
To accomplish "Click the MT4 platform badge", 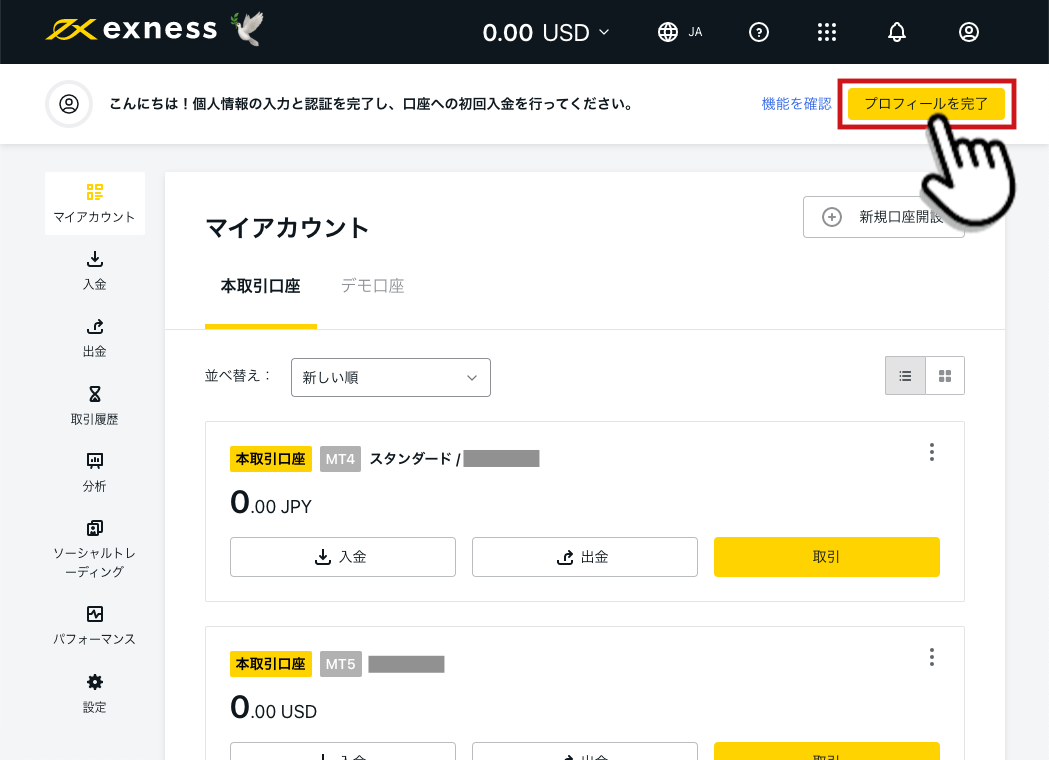I will (x=341, y=459).
